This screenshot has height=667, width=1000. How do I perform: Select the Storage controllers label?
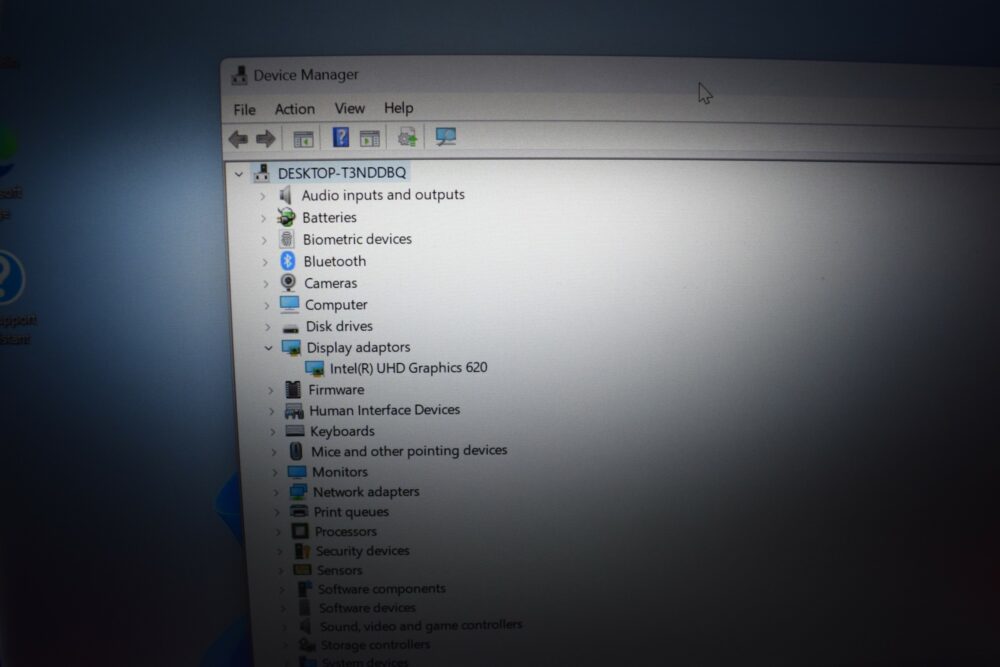pyautogui.click(x=375, y=645)
